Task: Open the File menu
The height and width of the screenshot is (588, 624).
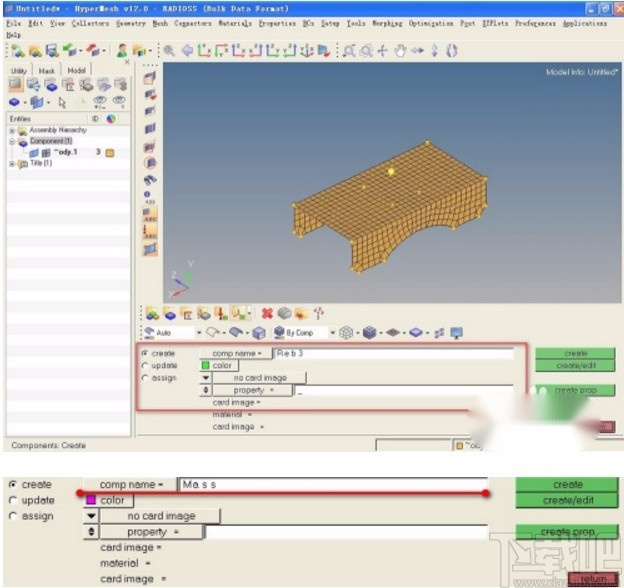Action: [14, 23]
